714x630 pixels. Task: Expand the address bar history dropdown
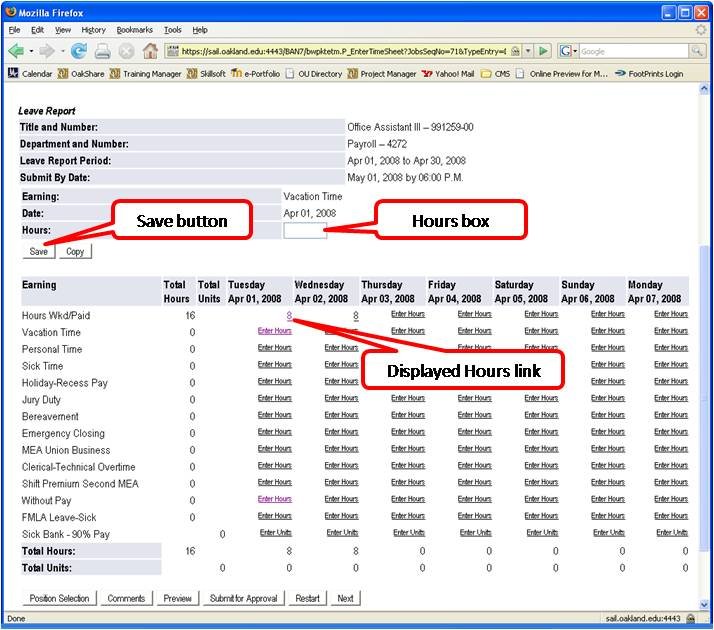tap(527, 50)
